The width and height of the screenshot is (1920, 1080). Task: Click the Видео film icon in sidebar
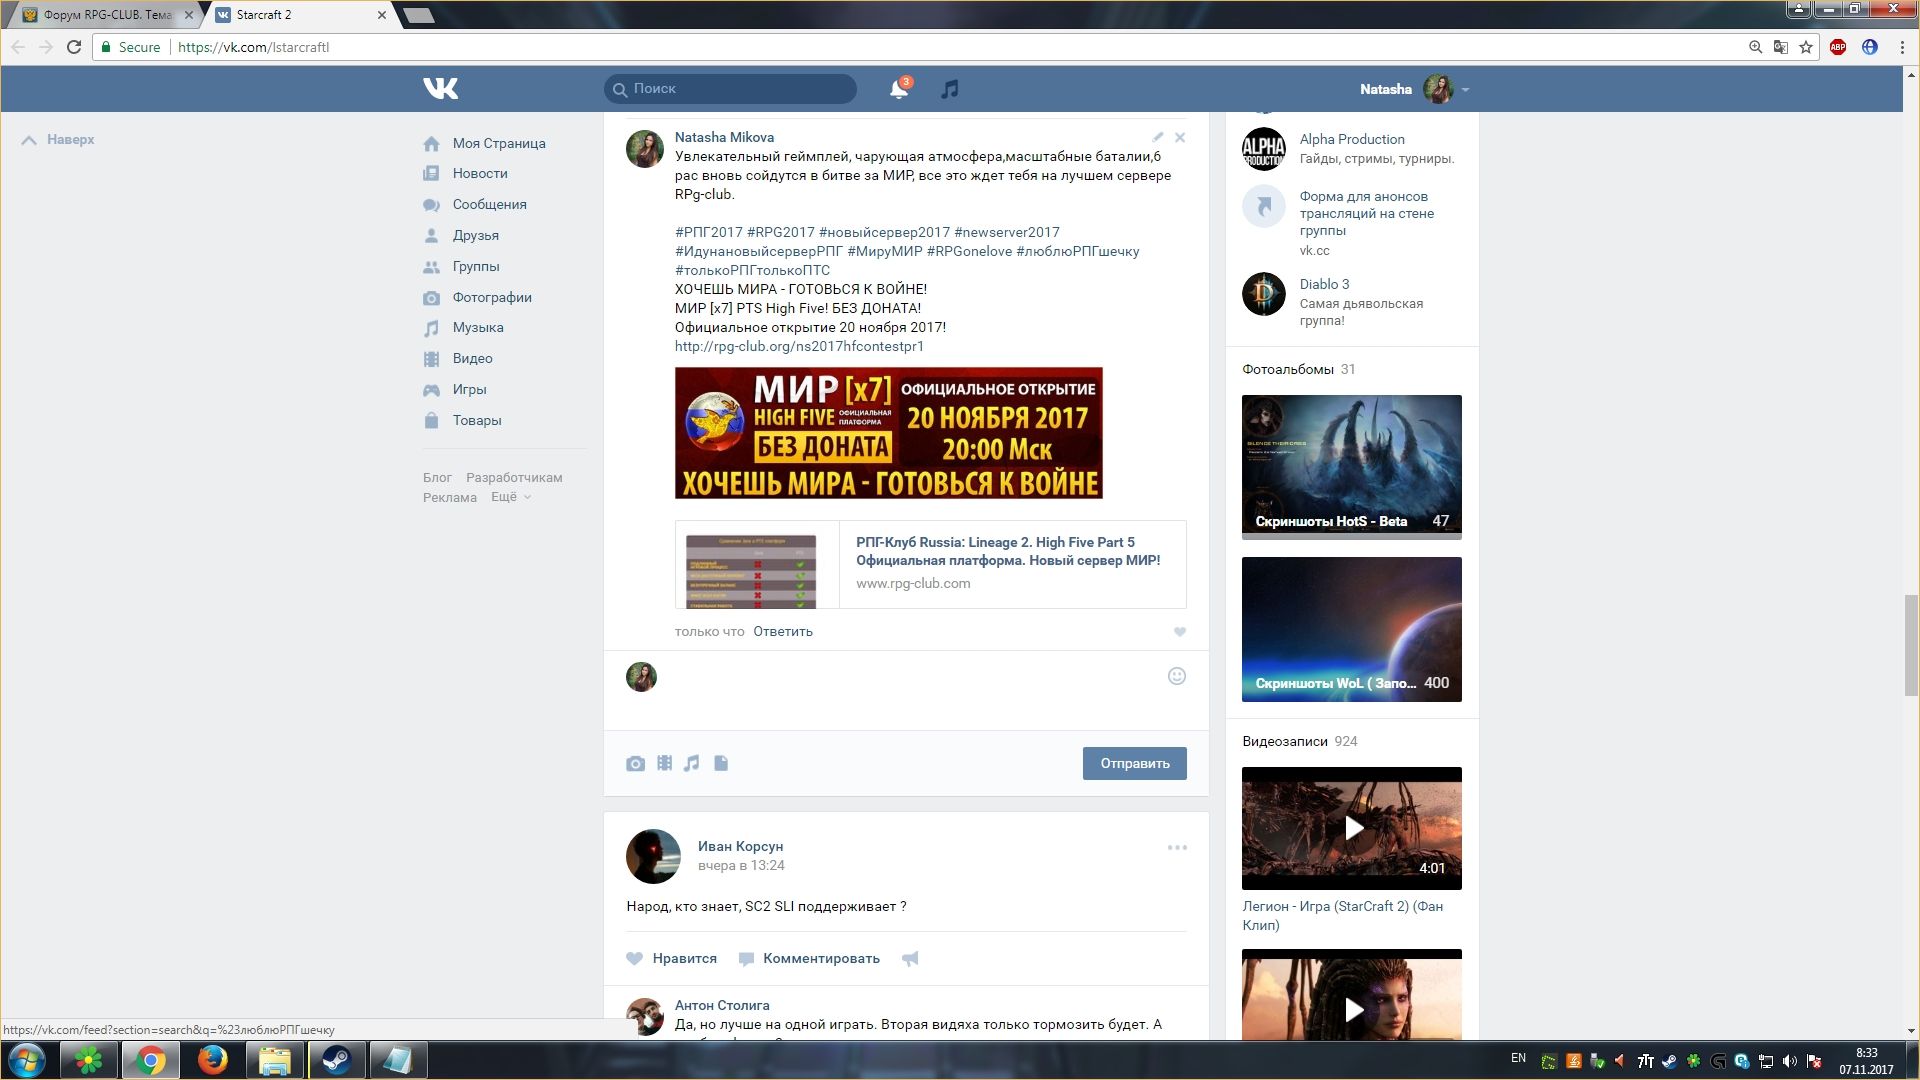pos(431,359)
